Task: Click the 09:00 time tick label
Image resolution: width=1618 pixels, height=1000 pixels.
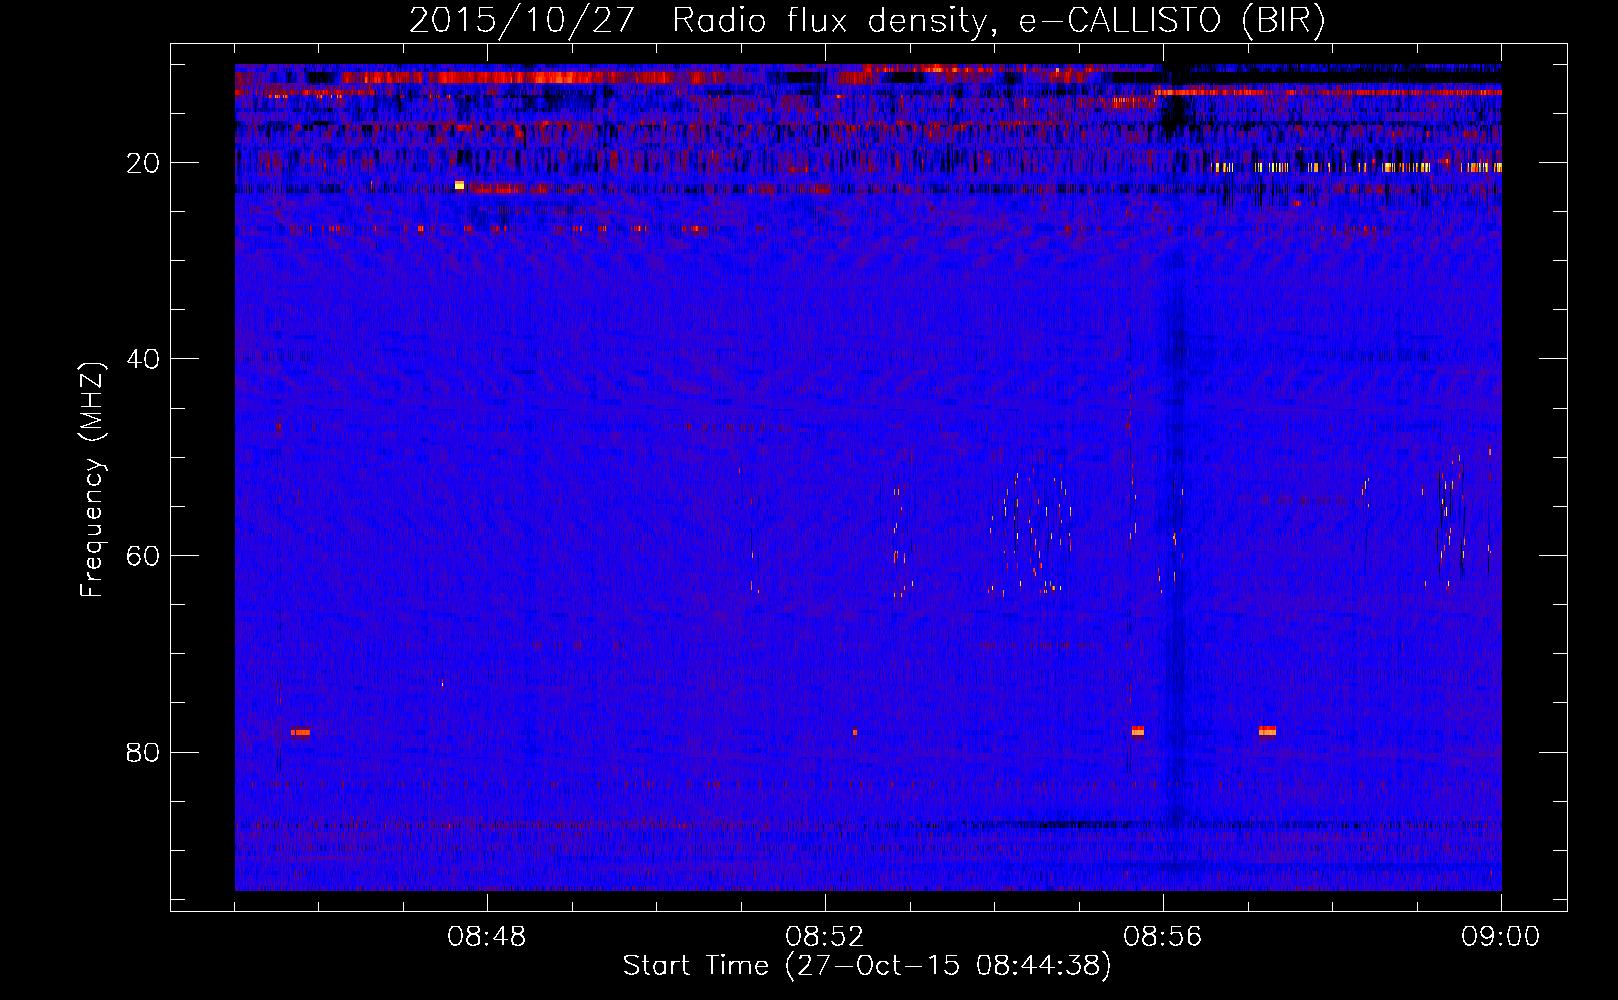Action: pyautogui.click(x=1501, y=937)
